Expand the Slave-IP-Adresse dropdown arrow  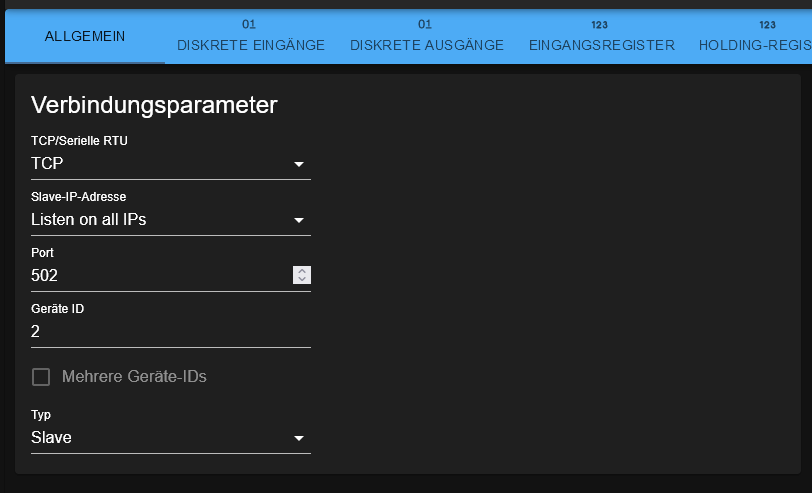(298, 220)
